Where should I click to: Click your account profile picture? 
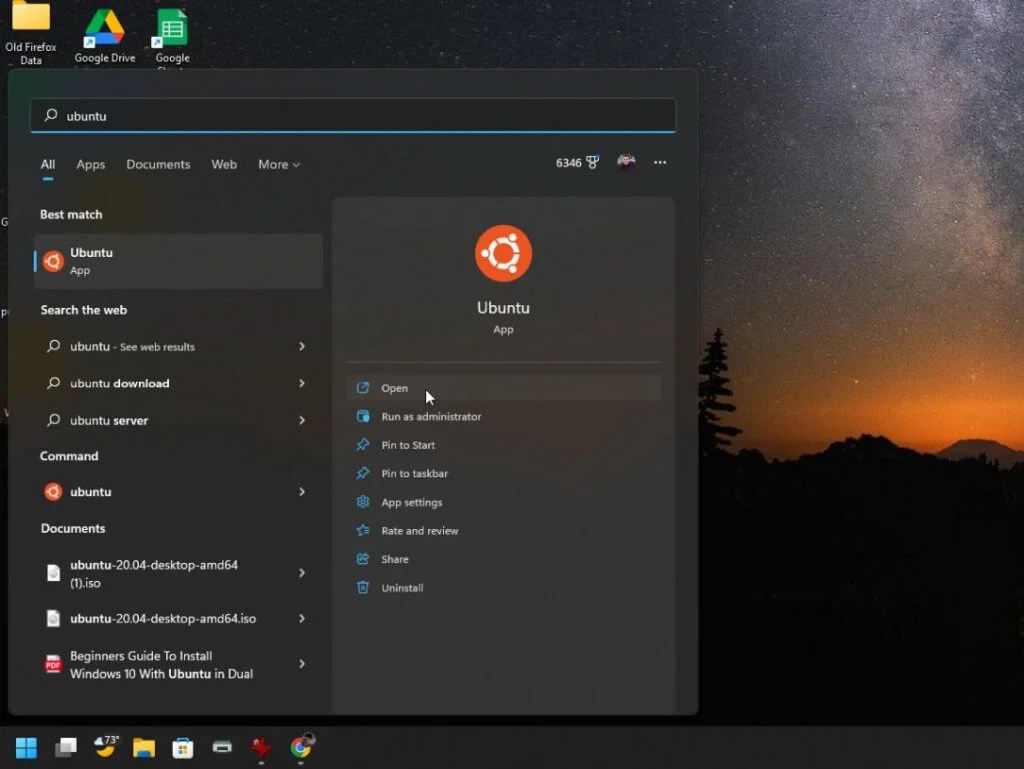click(x=627, y=161)
